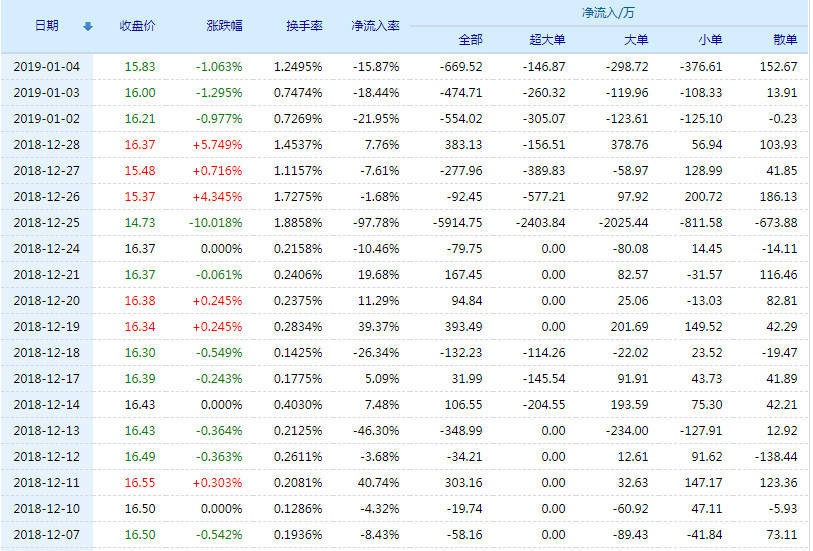Sort by the 收盘价 column header
Viewport: 813px width, 551px height.
137,26
